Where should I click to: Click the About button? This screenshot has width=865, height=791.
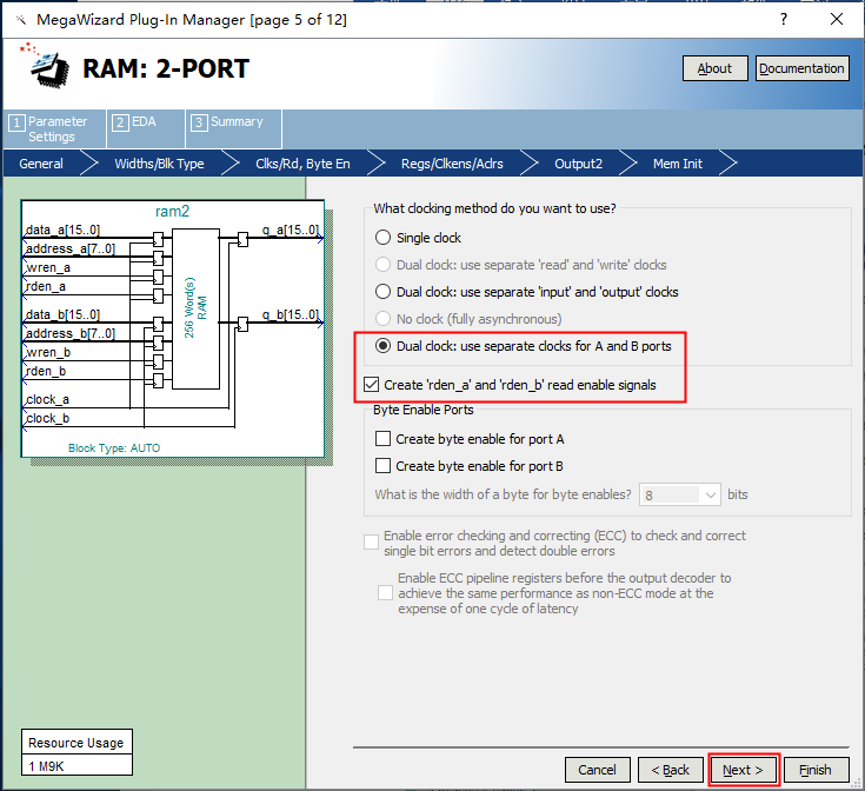pyautogui.click(x=714, y=69)
